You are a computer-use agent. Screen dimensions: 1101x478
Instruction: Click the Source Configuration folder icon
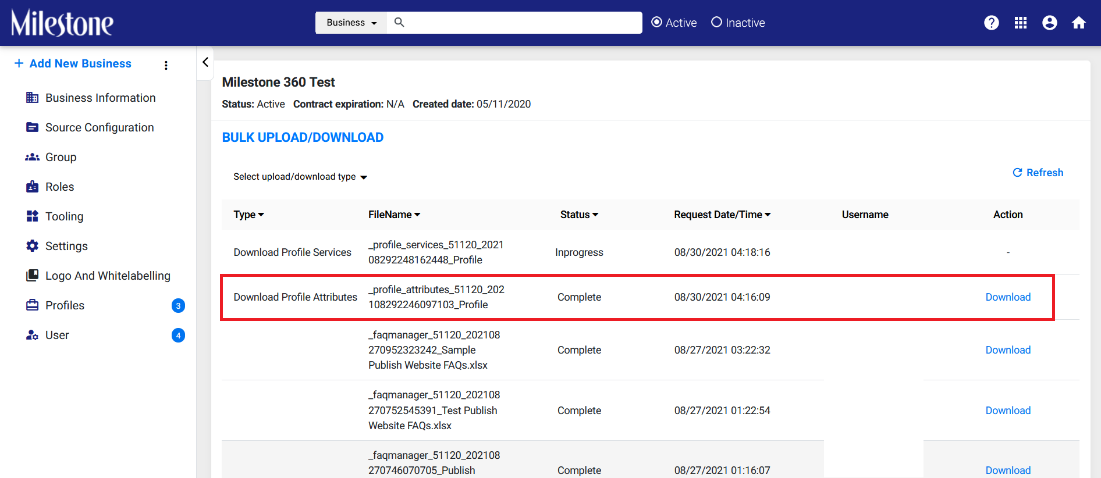coord(32,128)
